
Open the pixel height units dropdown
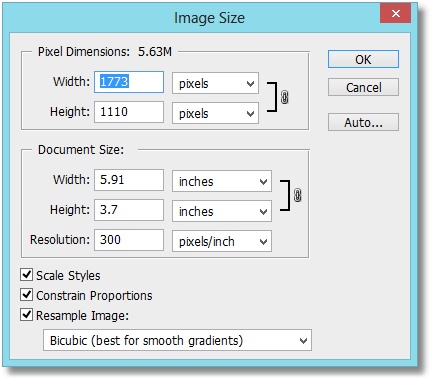click(x=215, y=113)
